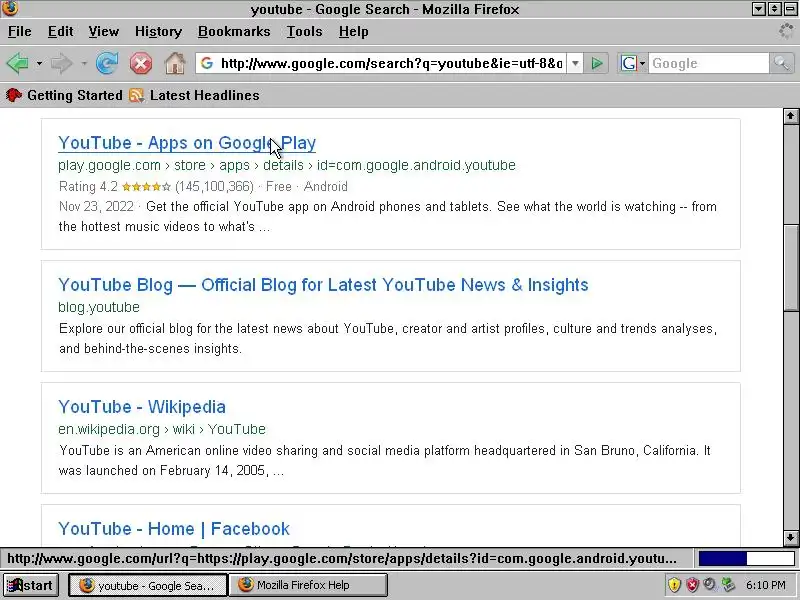Screen dimensions: 800x600
Task: Open the YouTube Blog official blog result
Action: pyautogui.click(x=323, y=285)
